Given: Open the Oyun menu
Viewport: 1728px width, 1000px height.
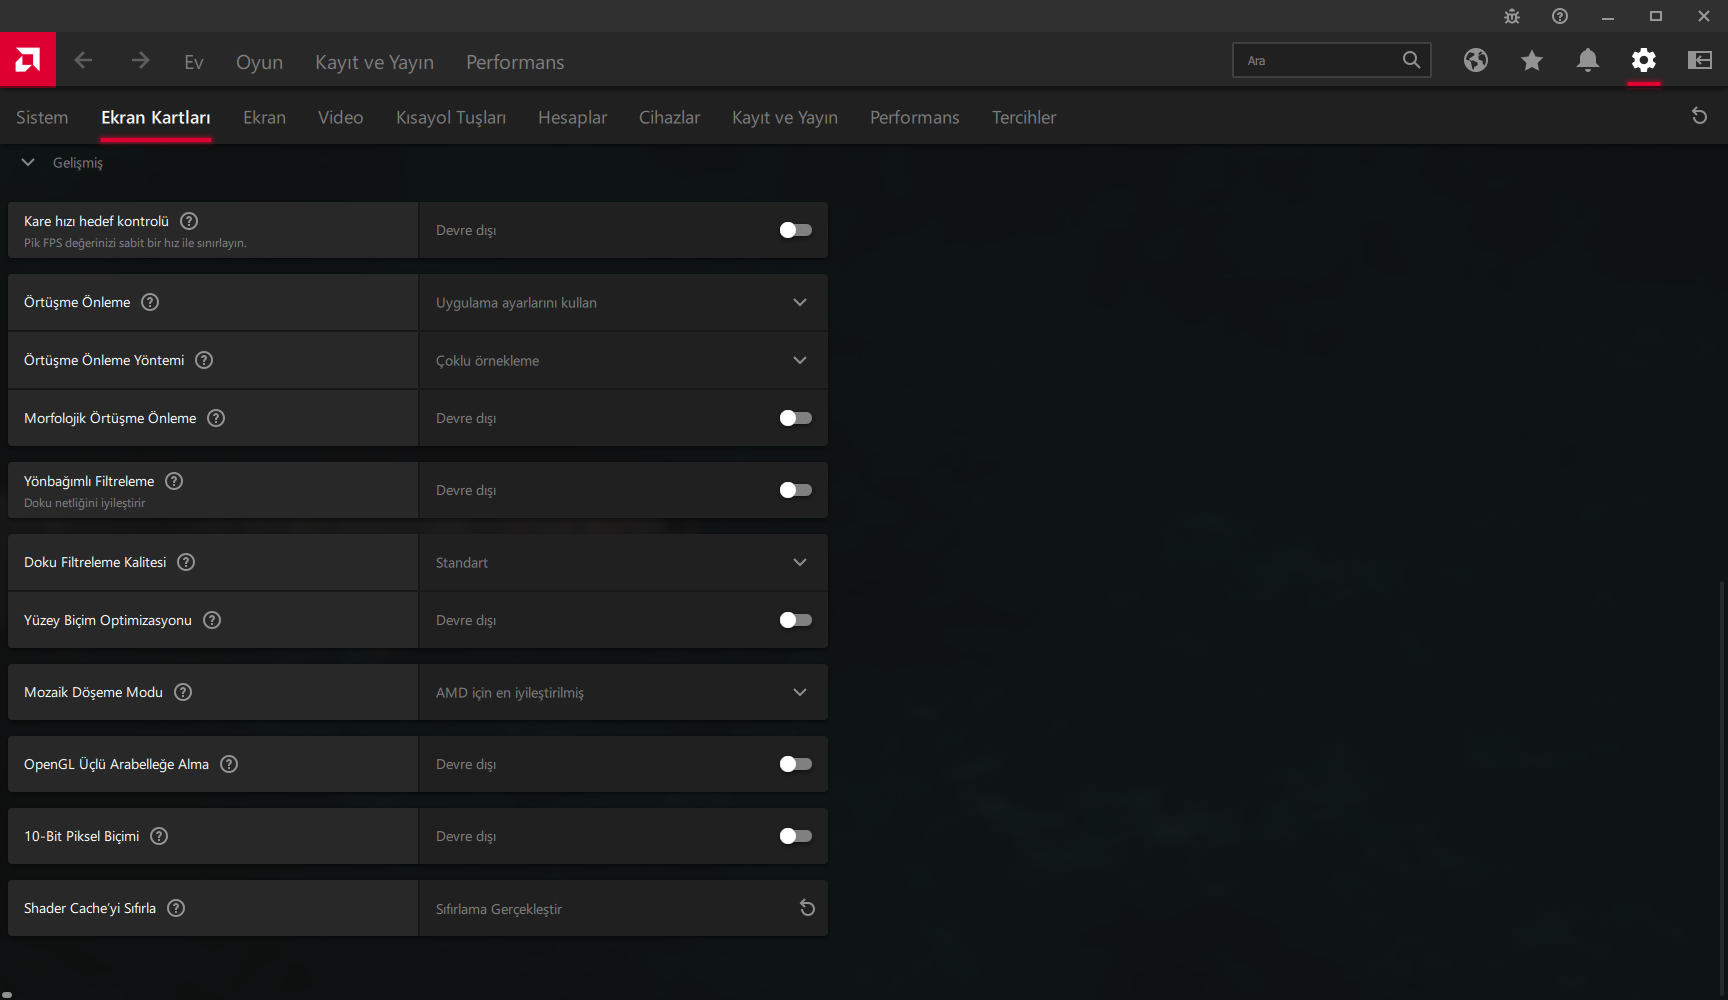Looking at the screenshot, I should pos(259,62).
